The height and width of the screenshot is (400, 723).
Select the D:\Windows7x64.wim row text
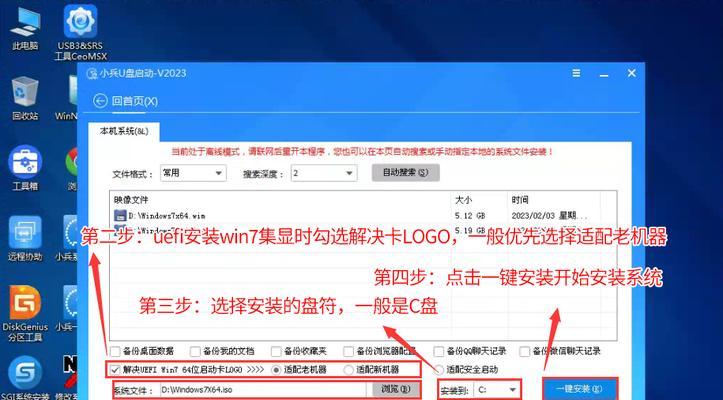coord(166,215)
